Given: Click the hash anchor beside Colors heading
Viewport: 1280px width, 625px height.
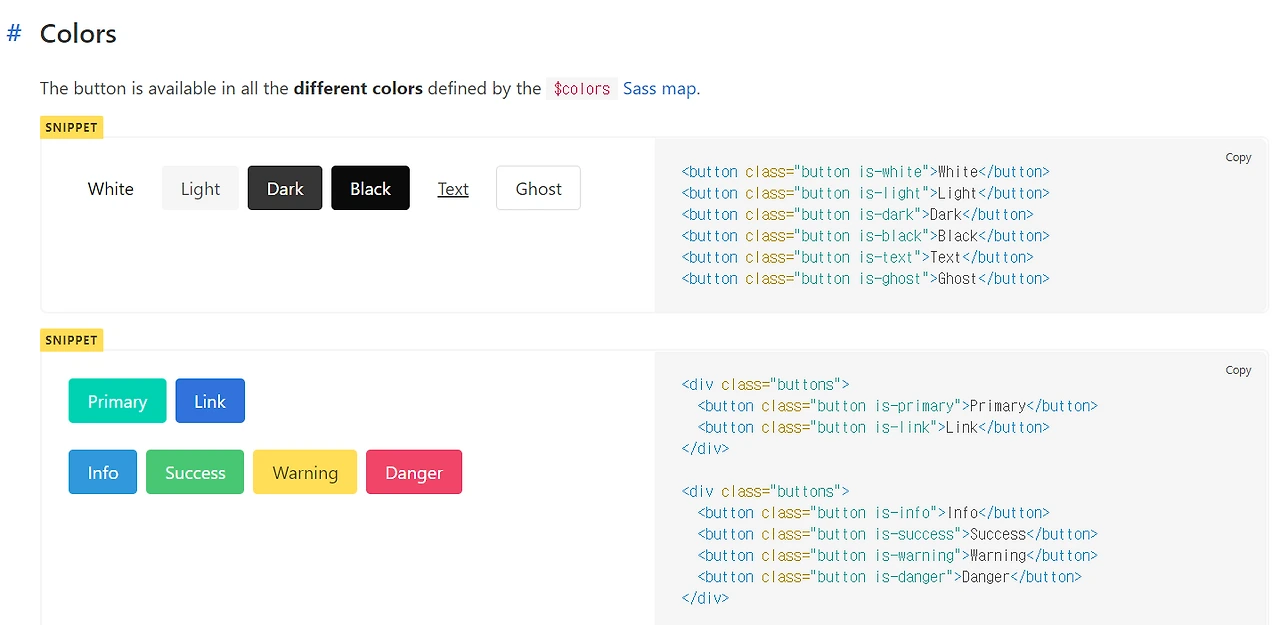Looking at the screenshot, I should click(x=14, y=33).
